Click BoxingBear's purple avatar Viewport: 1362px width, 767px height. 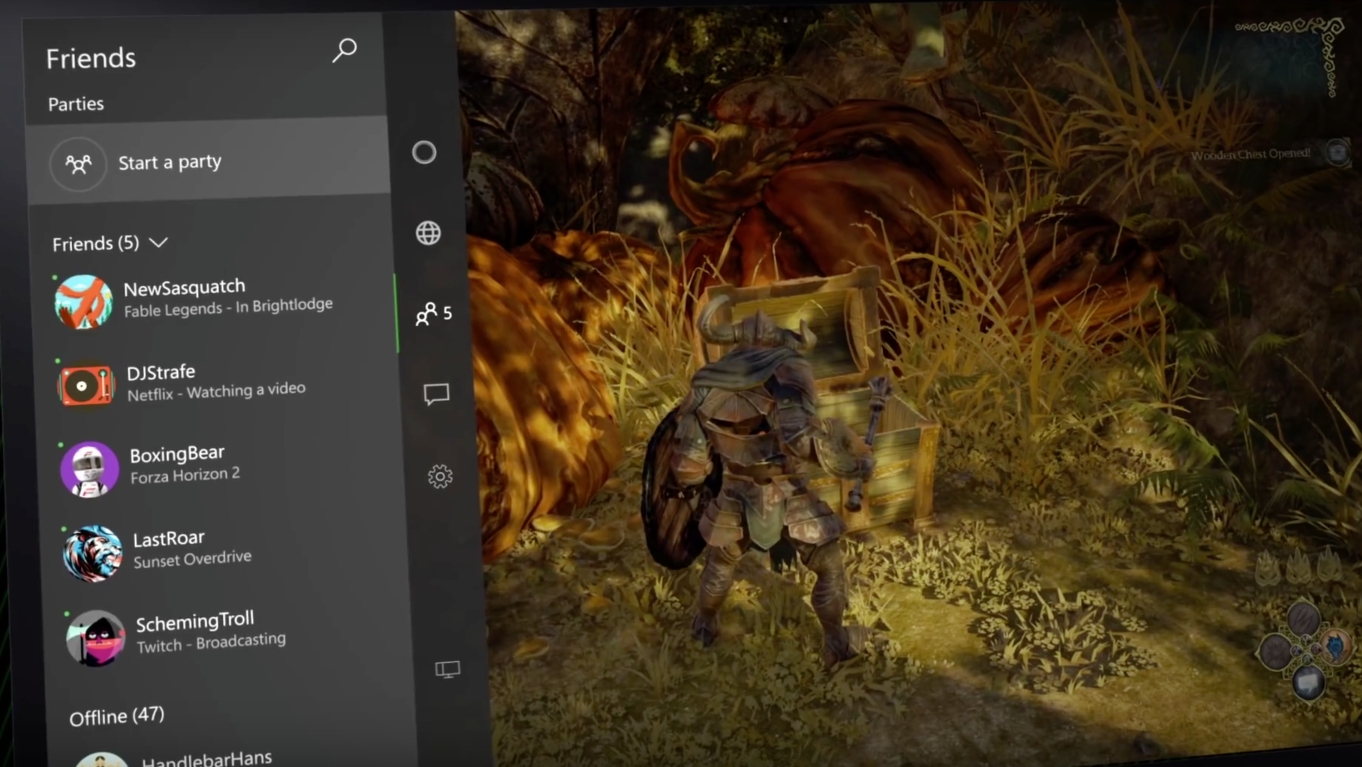pyautogui.click(x=90, y=469)
